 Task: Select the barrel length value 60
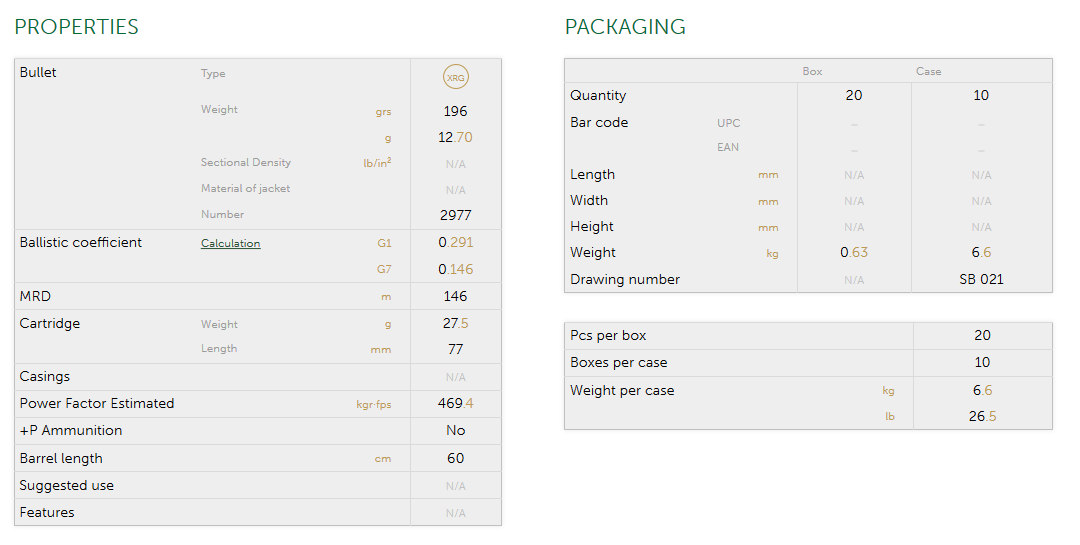pyautogui.click(x=455, y=458)
